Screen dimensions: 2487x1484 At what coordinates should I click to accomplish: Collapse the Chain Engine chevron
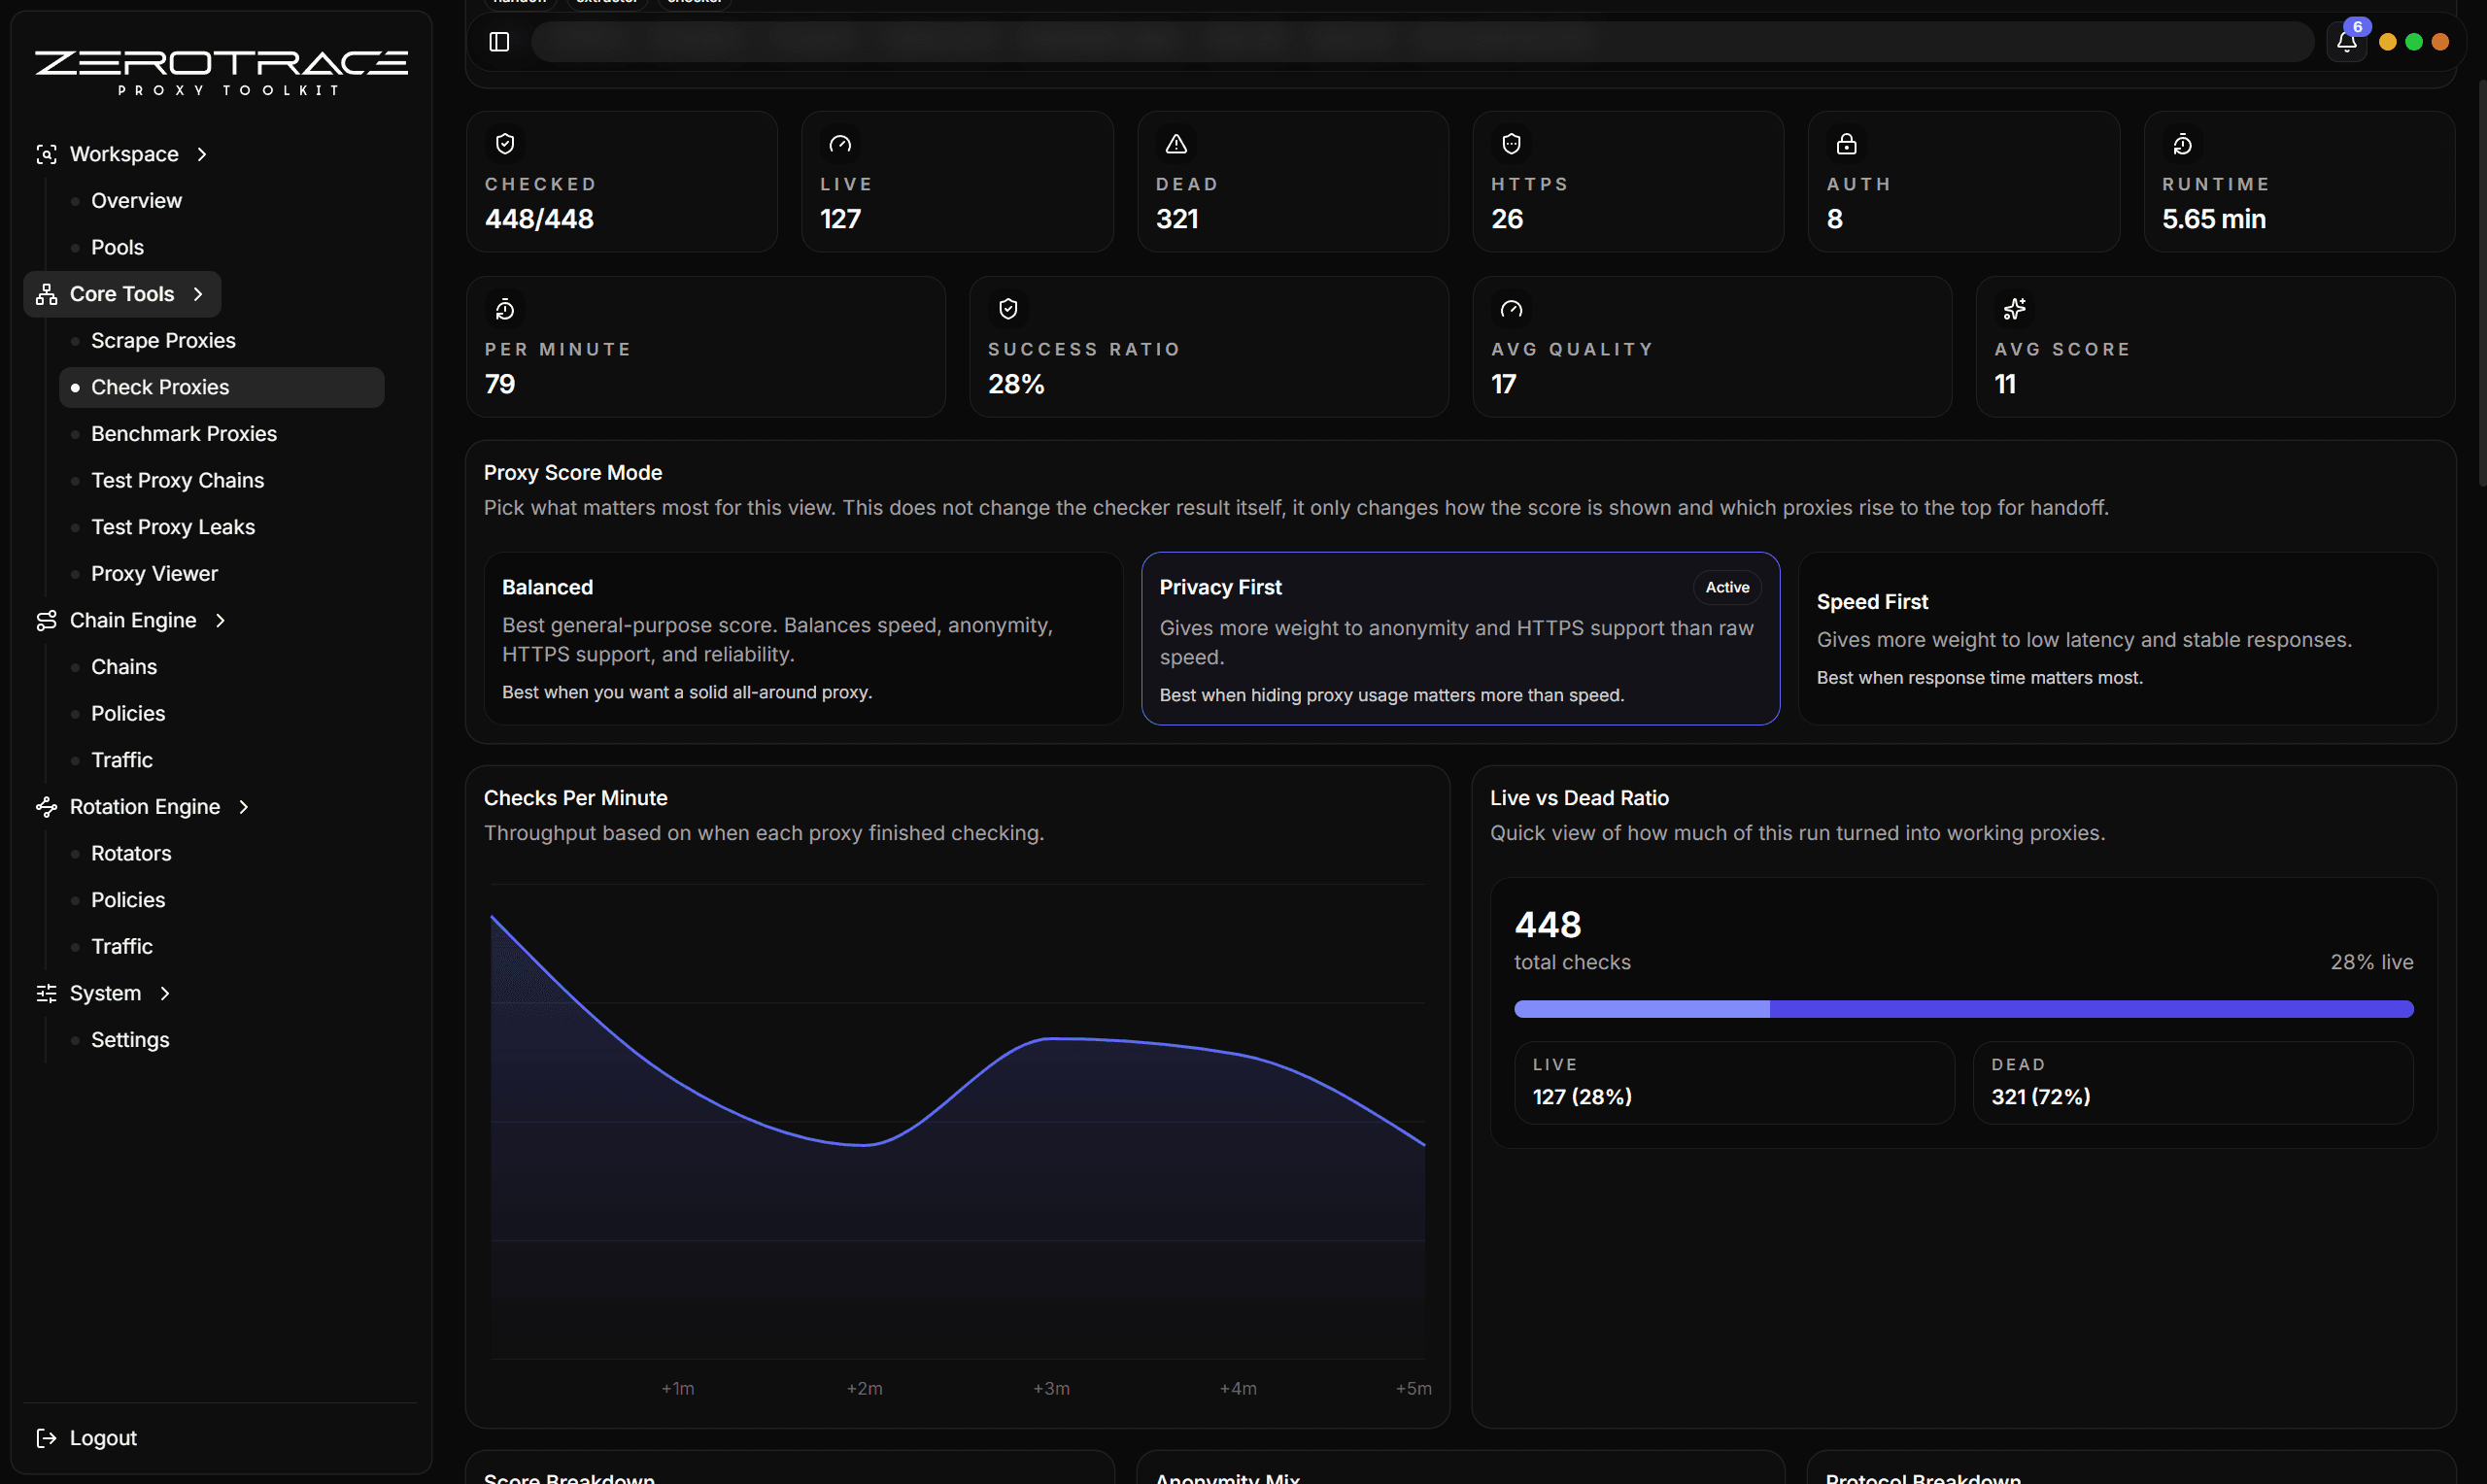pos(220,621)
